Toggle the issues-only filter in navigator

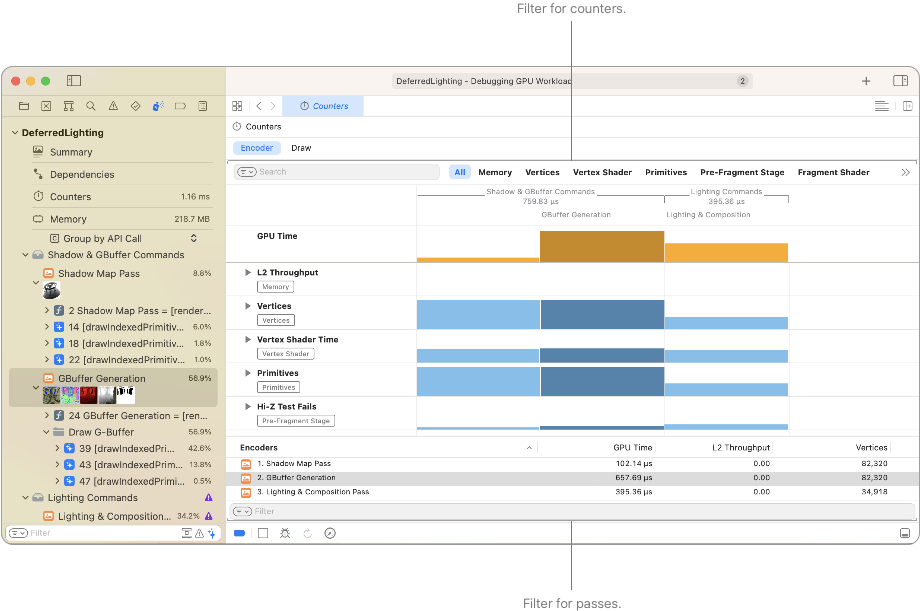(x=198, y=533)
